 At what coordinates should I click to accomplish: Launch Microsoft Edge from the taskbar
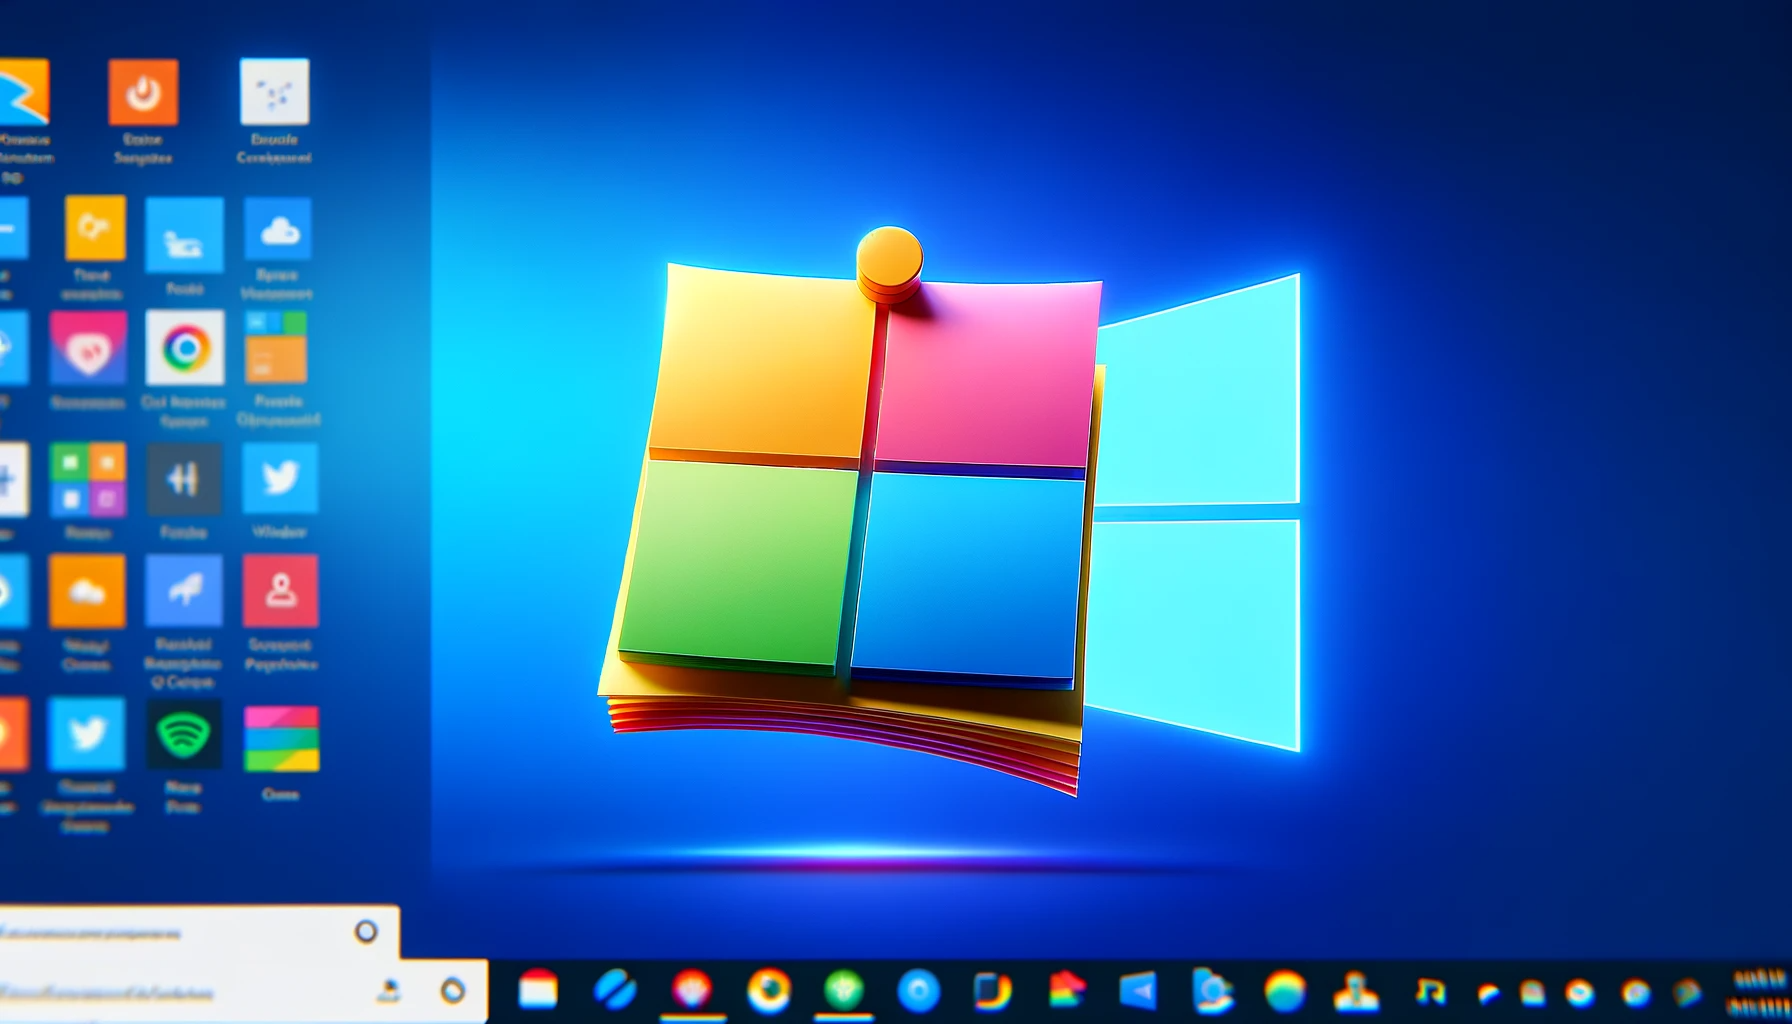(x=615, y=990)
